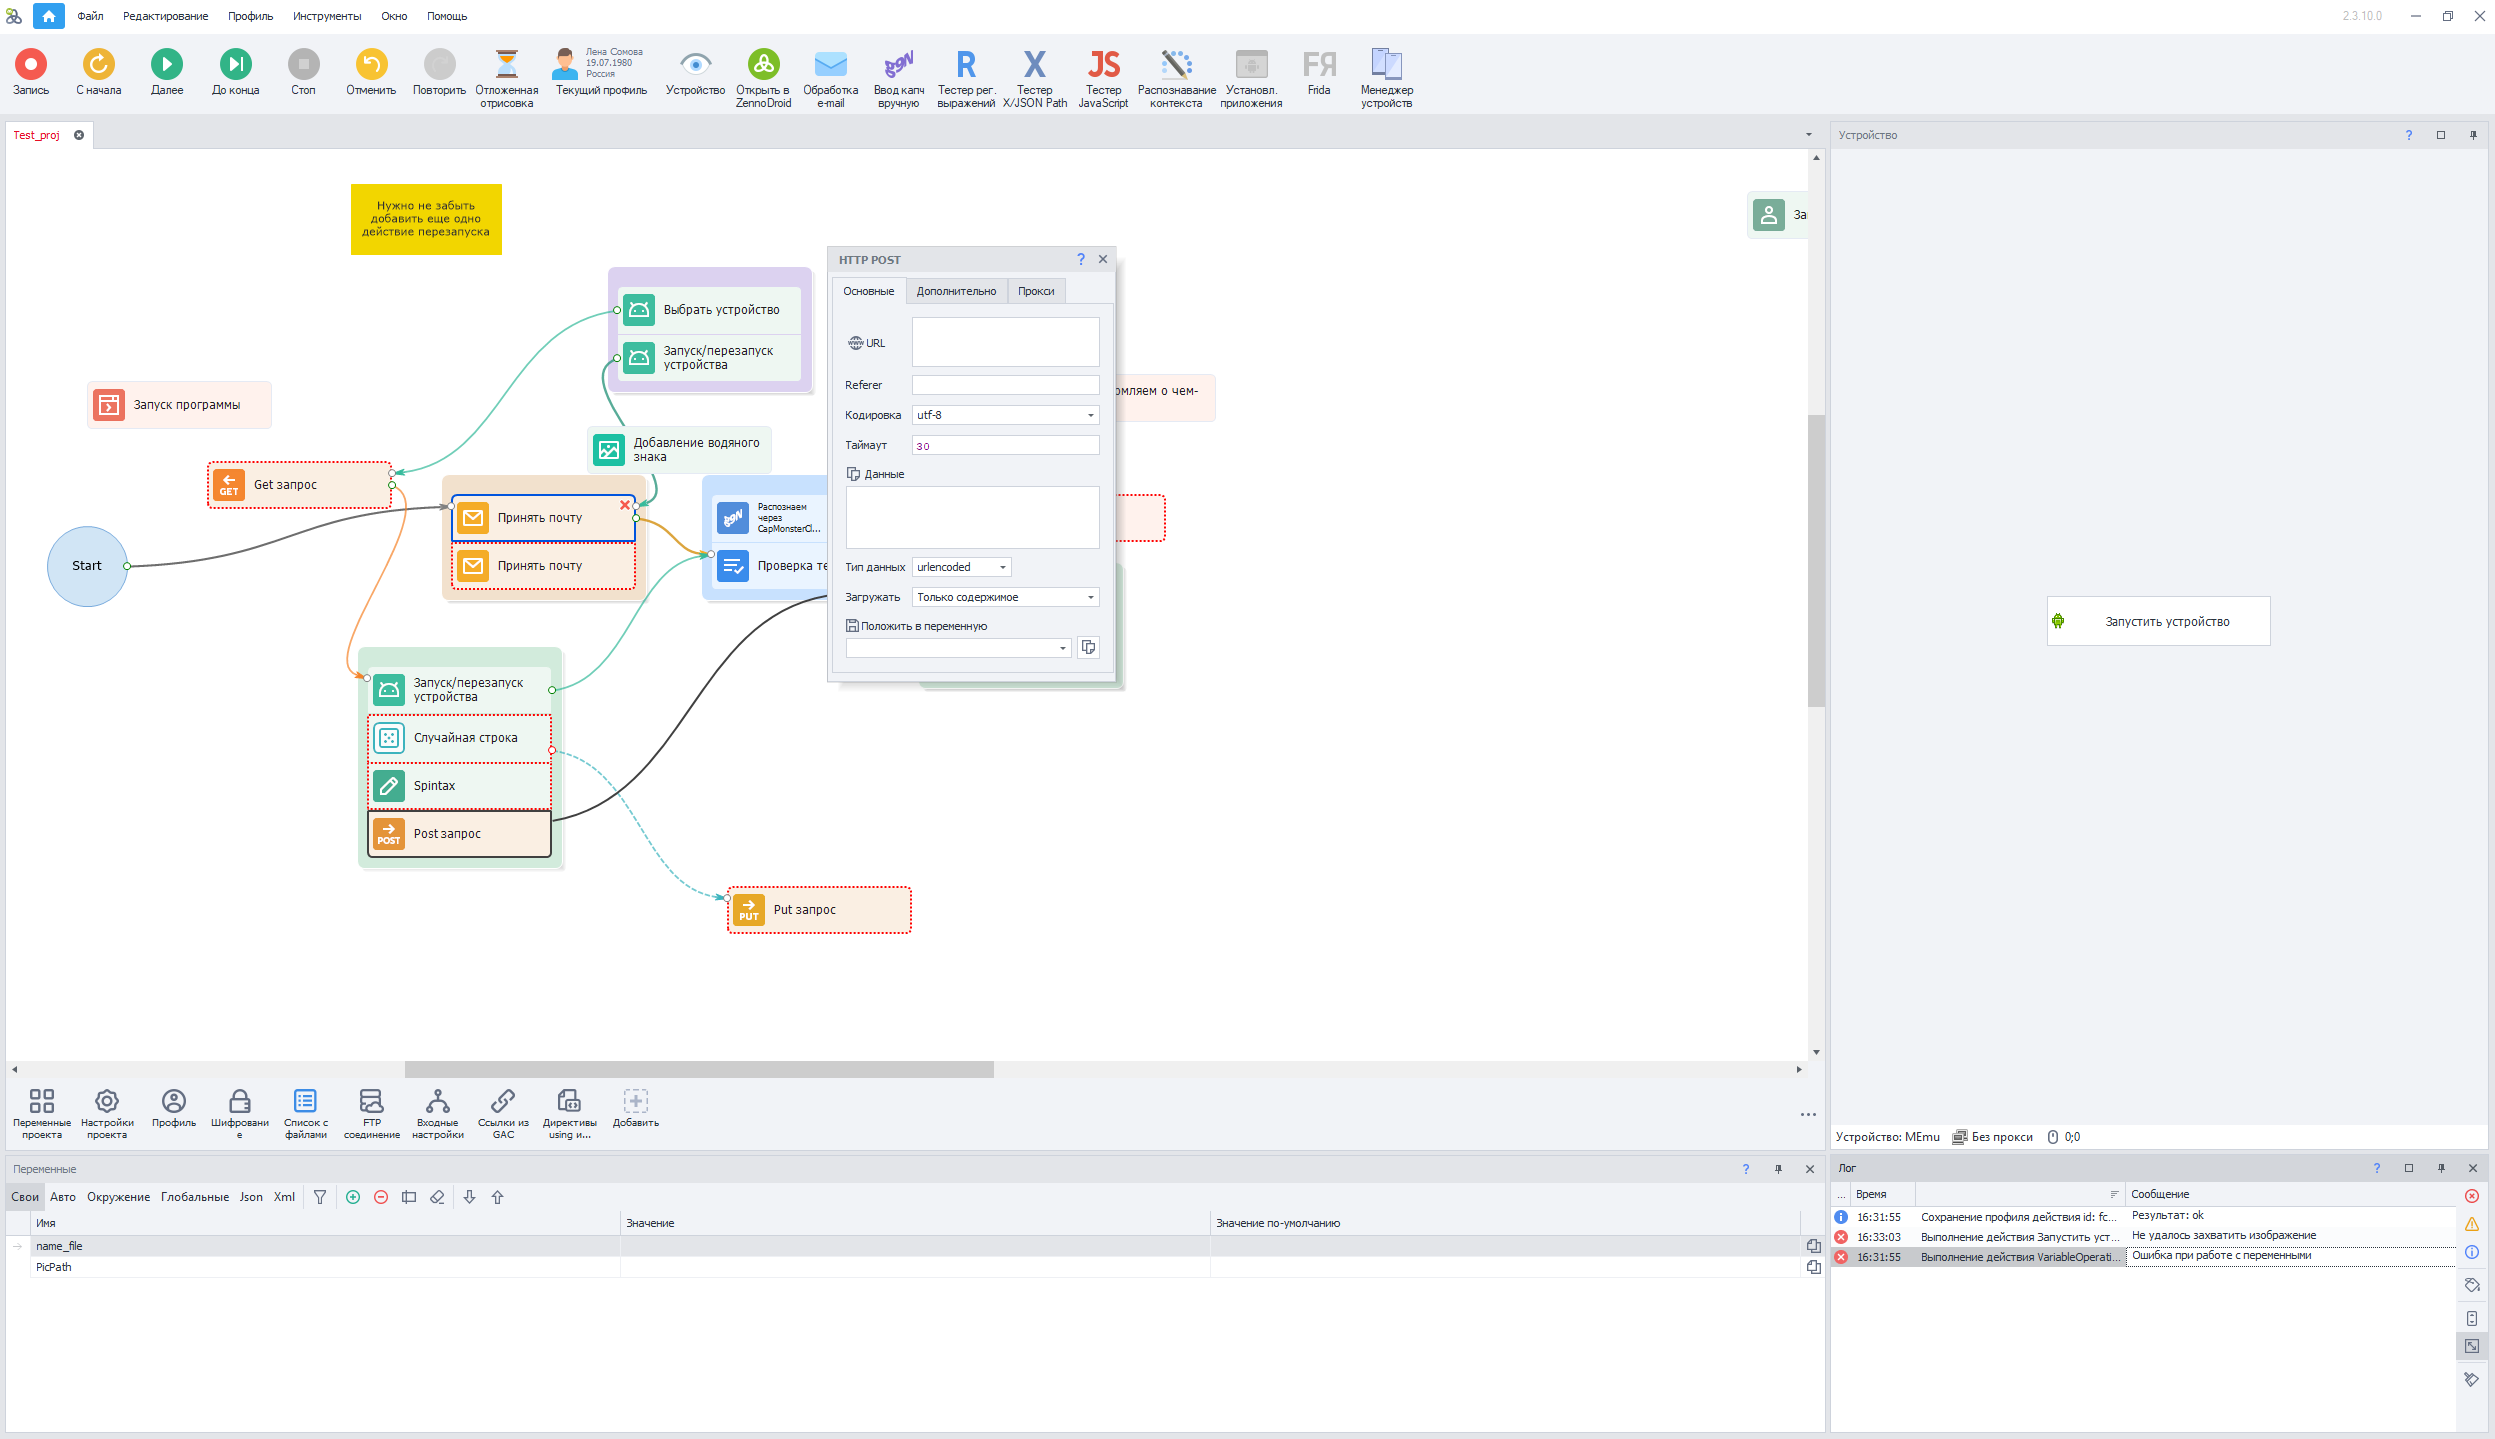This screenshot has height=1439, width=2495.
Task: Switch to the Additional (Дополнительно) tab
Action: tap(955, 291)
